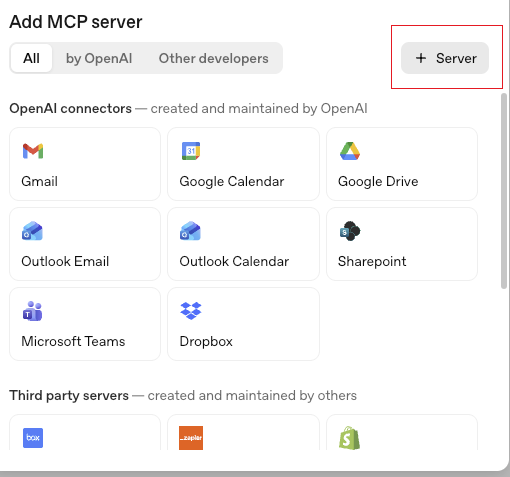Click the Google Calendar label text
Image resolution: width=510 pixels, height=477 pixels.
pos(232,182)
